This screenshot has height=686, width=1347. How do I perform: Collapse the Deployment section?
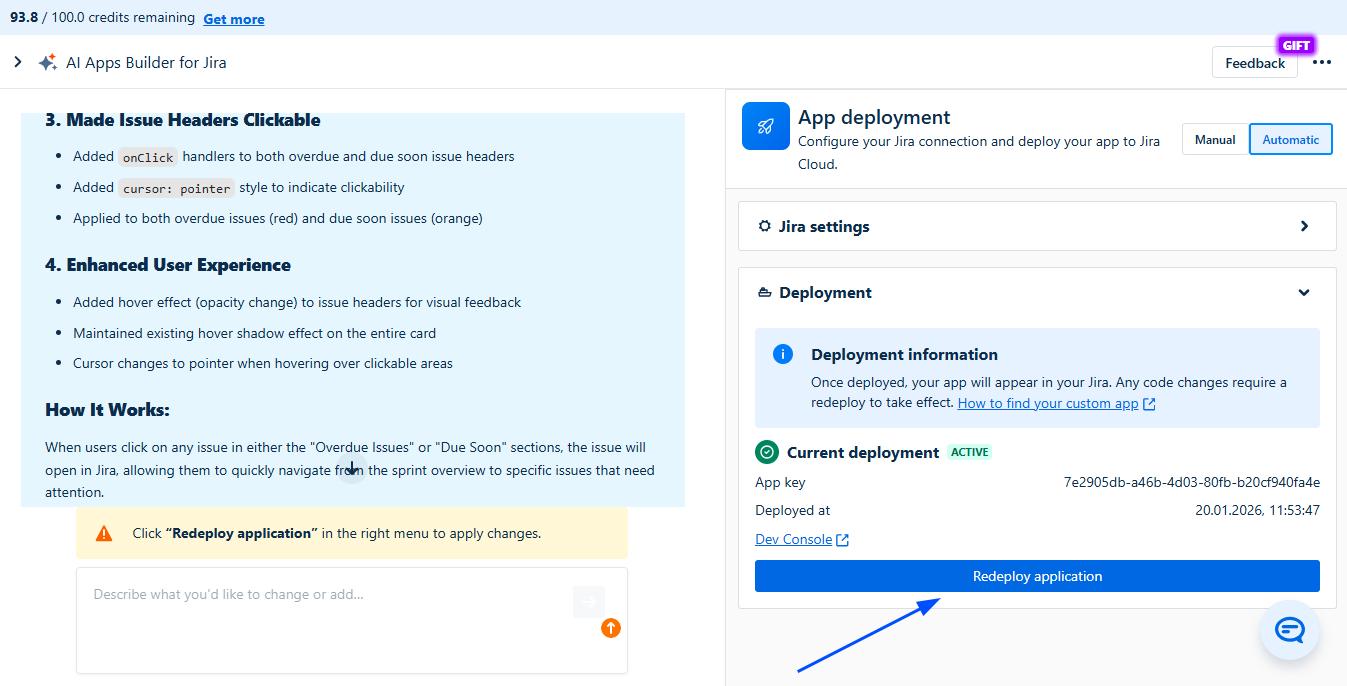pyautogui.click(x=1303, y=293)
